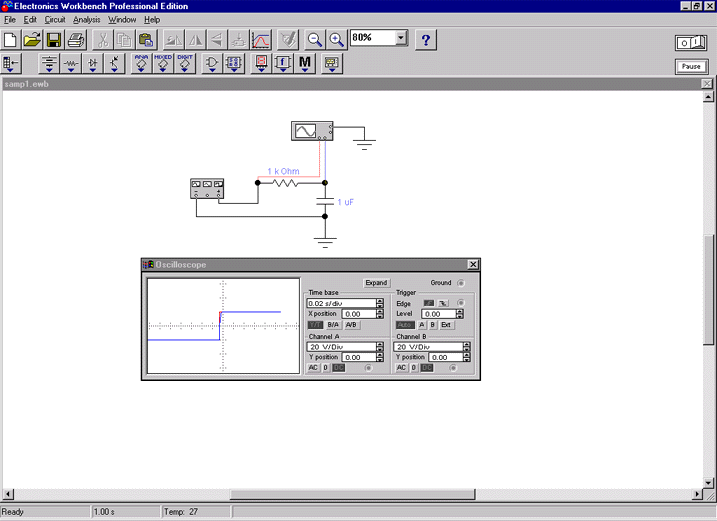
Task: Set Channel B coupling to zero
Action: (414, 368)
